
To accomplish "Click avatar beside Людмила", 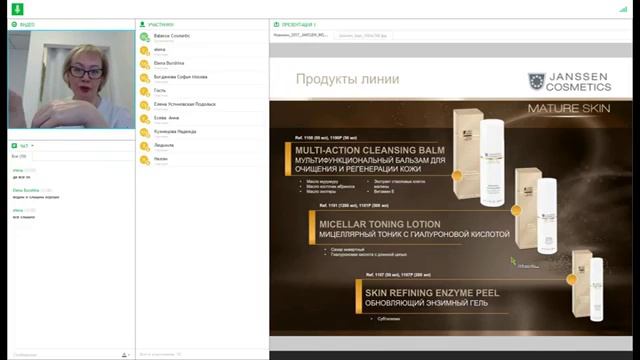I will (x=144, y=146).
